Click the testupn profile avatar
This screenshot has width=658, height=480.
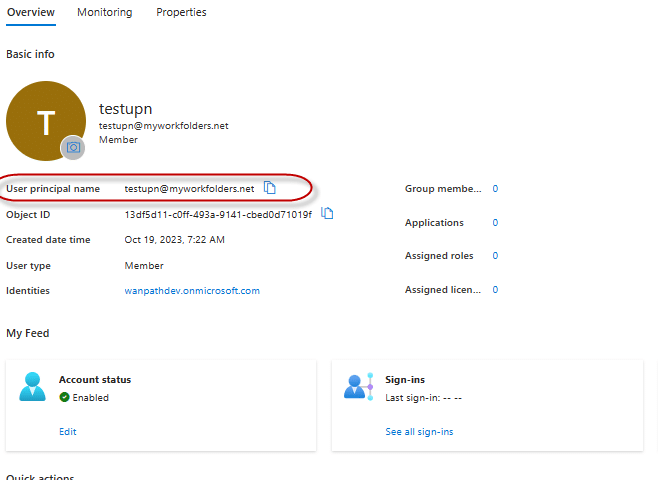45,121
